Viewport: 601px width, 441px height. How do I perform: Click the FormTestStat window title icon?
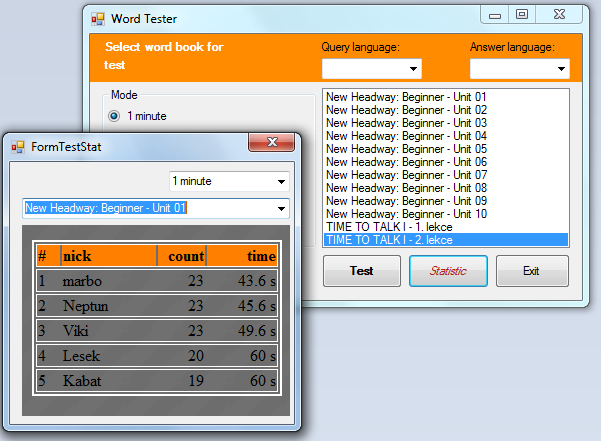click(x=18, y=147)
